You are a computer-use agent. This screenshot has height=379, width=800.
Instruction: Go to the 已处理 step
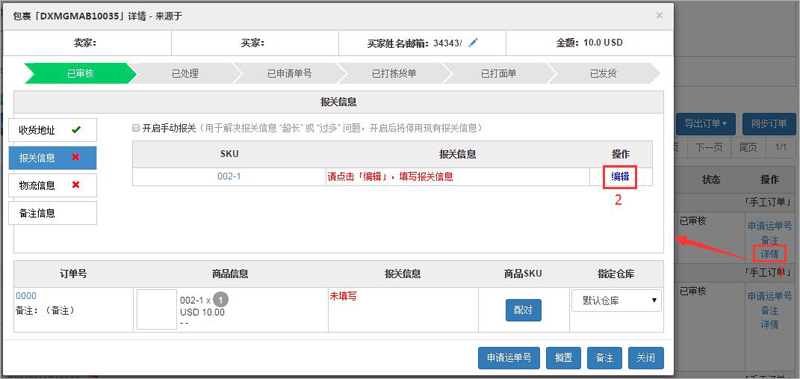(185, 73)
